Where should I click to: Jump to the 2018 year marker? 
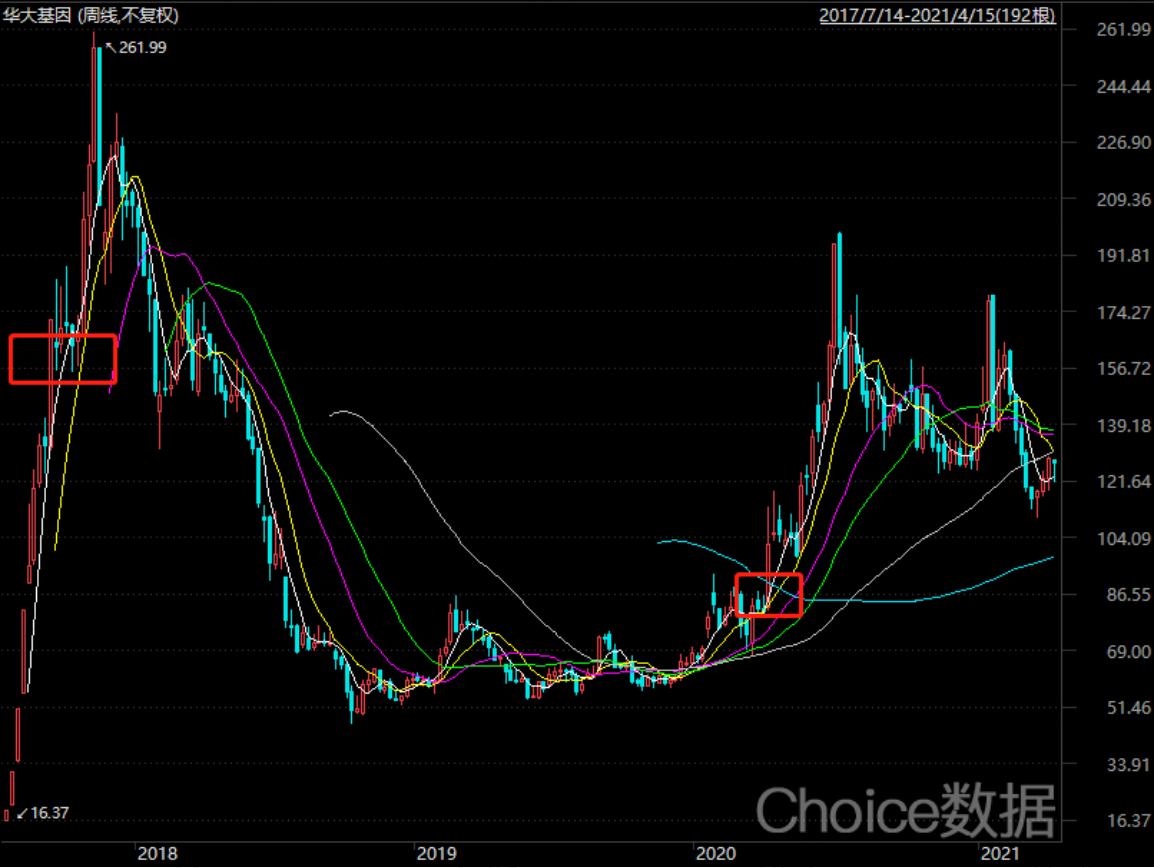157,854
